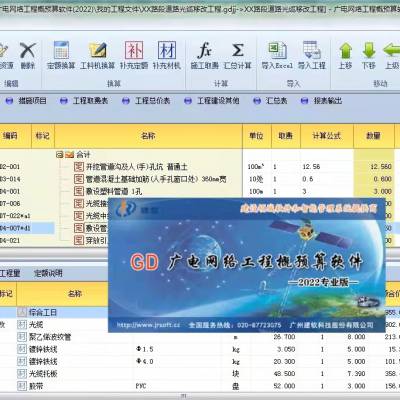This screenshot has width=400, height=400.
Task: Select the 聚乙烯波纹管 row name
Action: [x=50, y=337]
